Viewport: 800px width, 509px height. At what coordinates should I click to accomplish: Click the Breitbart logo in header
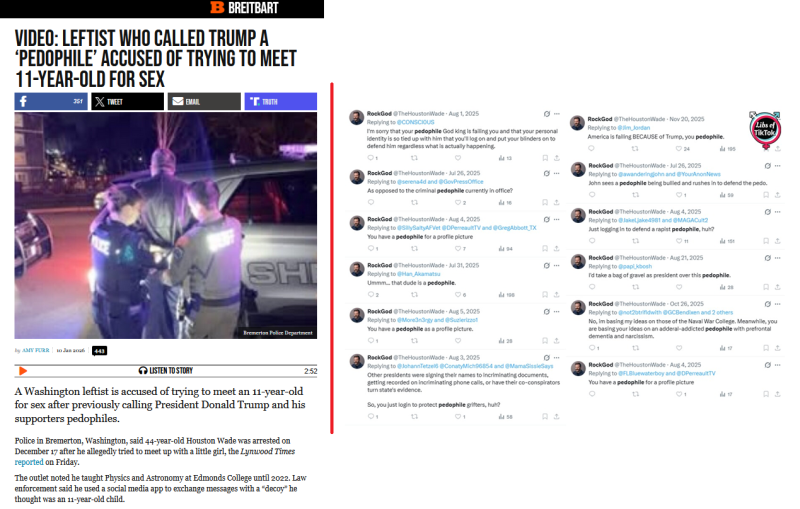click(244, 8)
